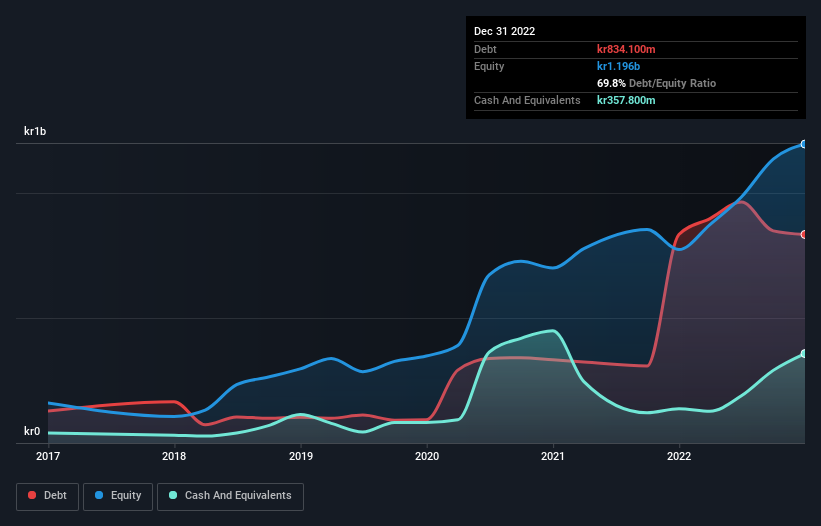
Task: Select the Cash end-point marker on chart
Action: [x=804, y=354]
